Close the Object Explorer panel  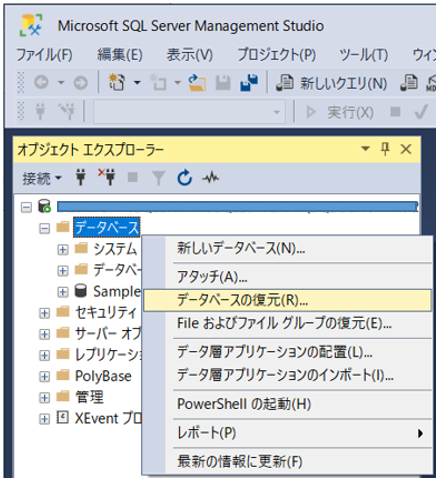click(x=406, y=149)
